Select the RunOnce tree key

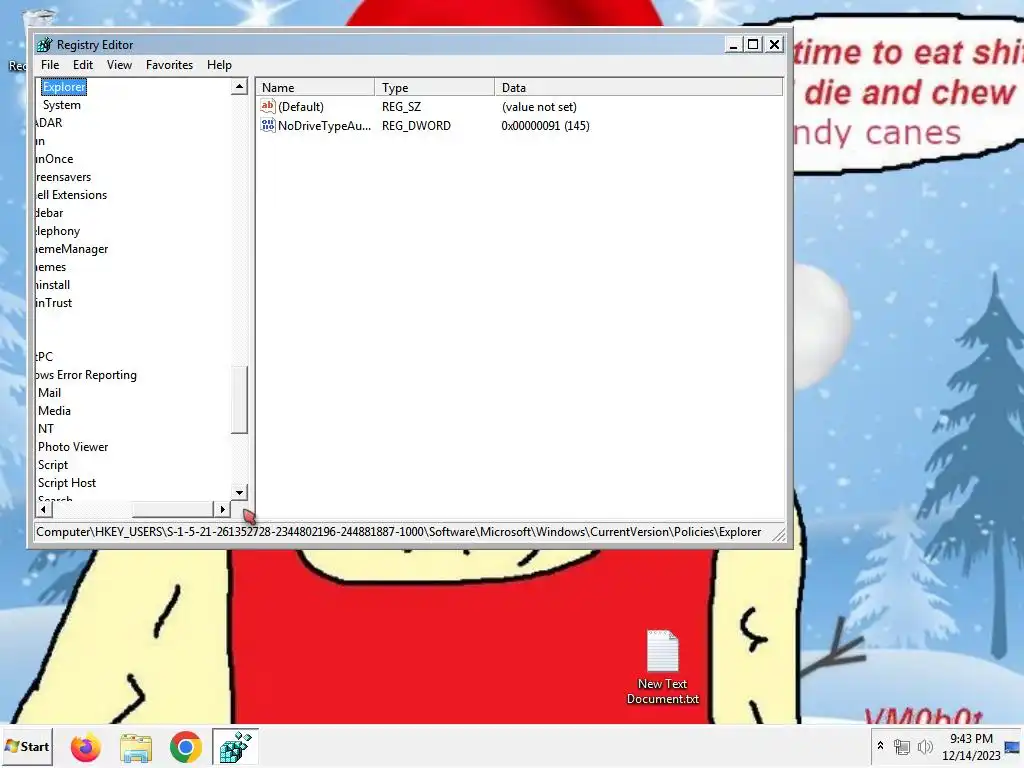click(54, 159)
